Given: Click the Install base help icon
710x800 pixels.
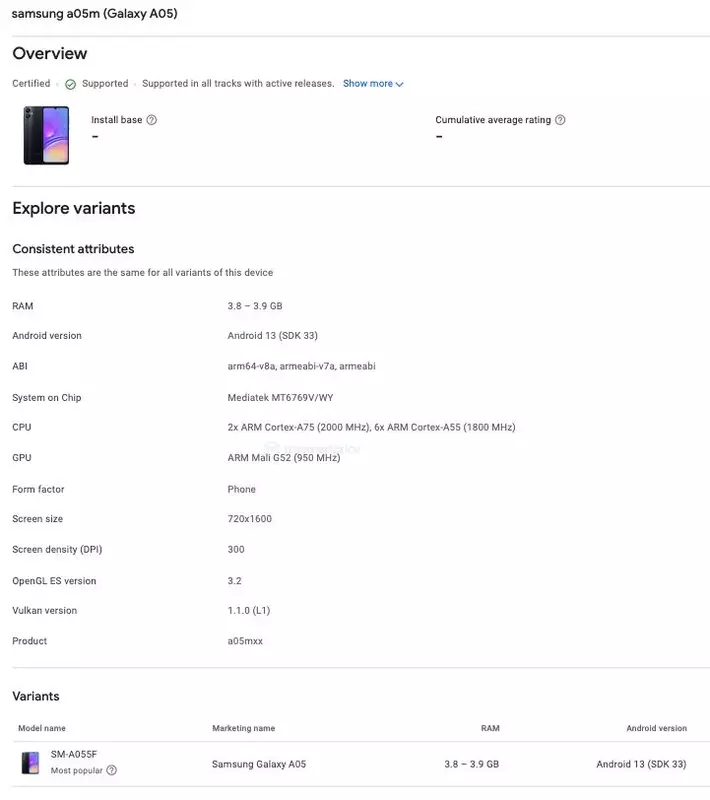Looking at the screenshot, I should [151, 120].
